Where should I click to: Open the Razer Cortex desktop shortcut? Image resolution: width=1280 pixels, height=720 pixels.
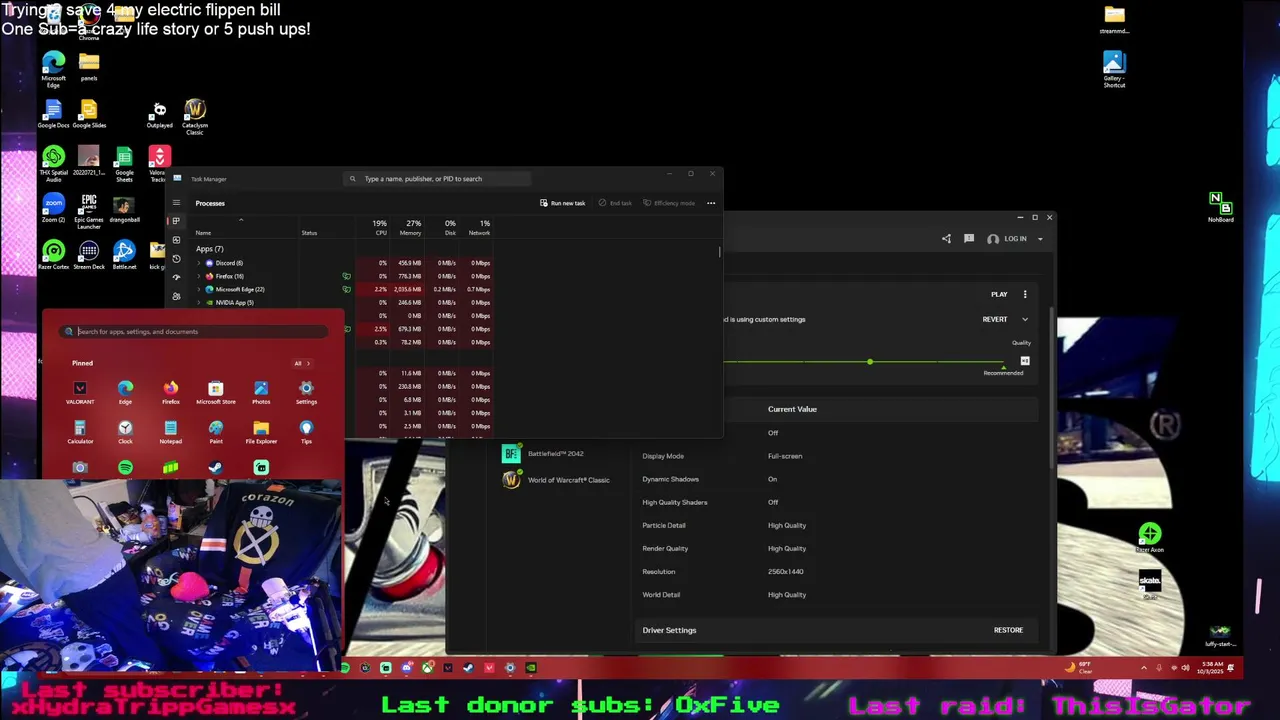53,255
